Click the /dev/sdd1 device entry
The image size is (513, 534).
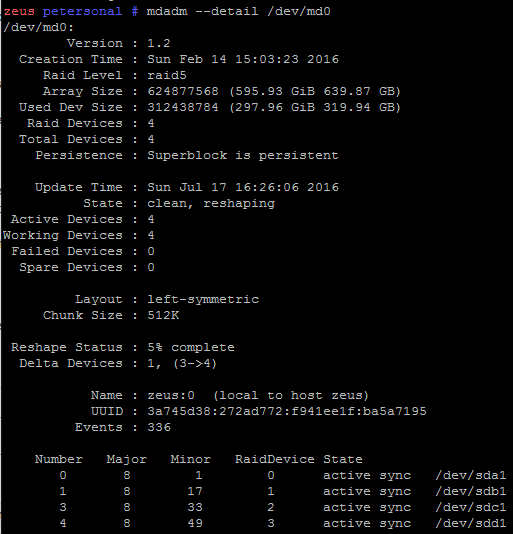[x=471, y=523]
